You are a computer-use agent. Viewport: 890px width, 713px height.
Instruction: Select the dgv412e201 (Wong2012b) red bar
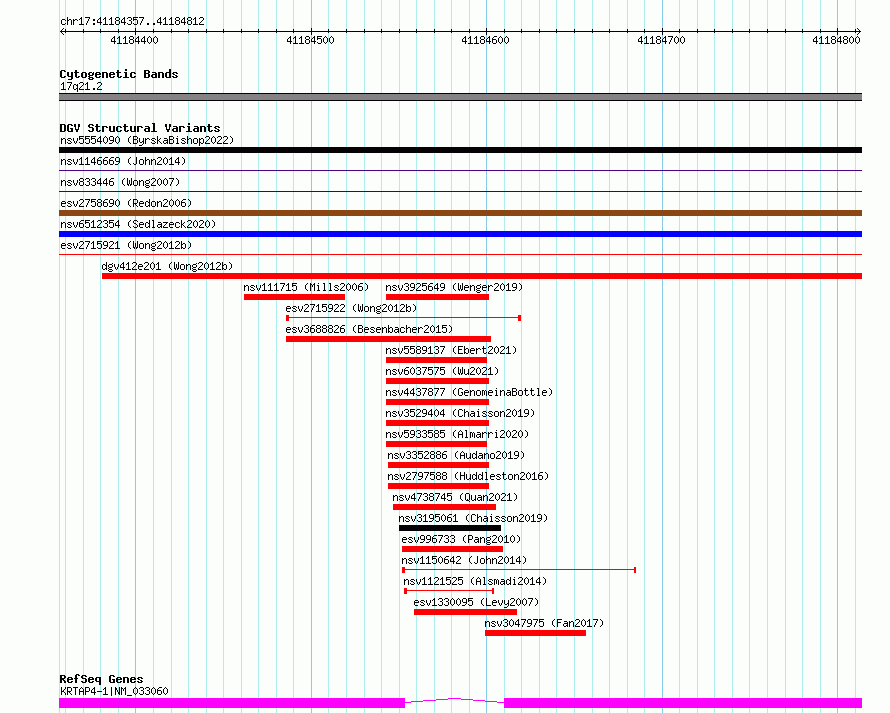click(x=482, y=276)
